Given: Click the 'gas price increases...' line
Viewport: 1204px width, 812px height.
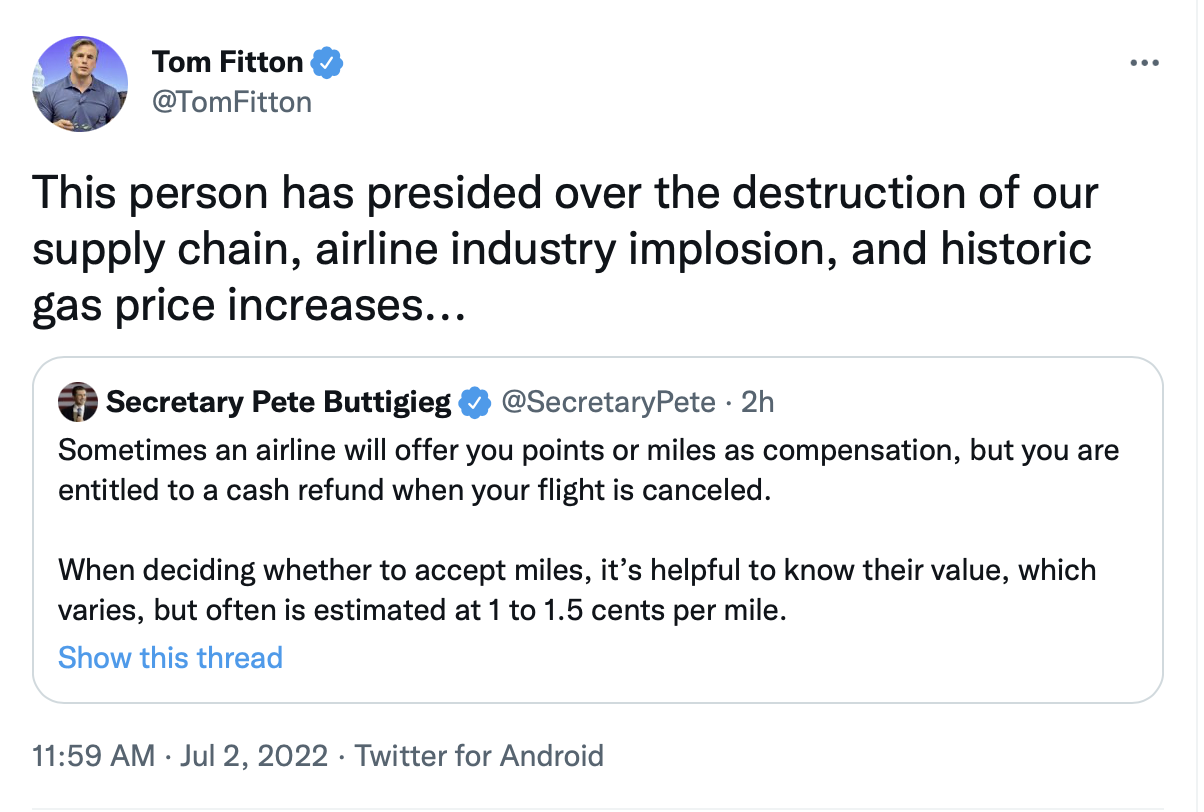Looking at the screenshot, I should coord(248,303).
